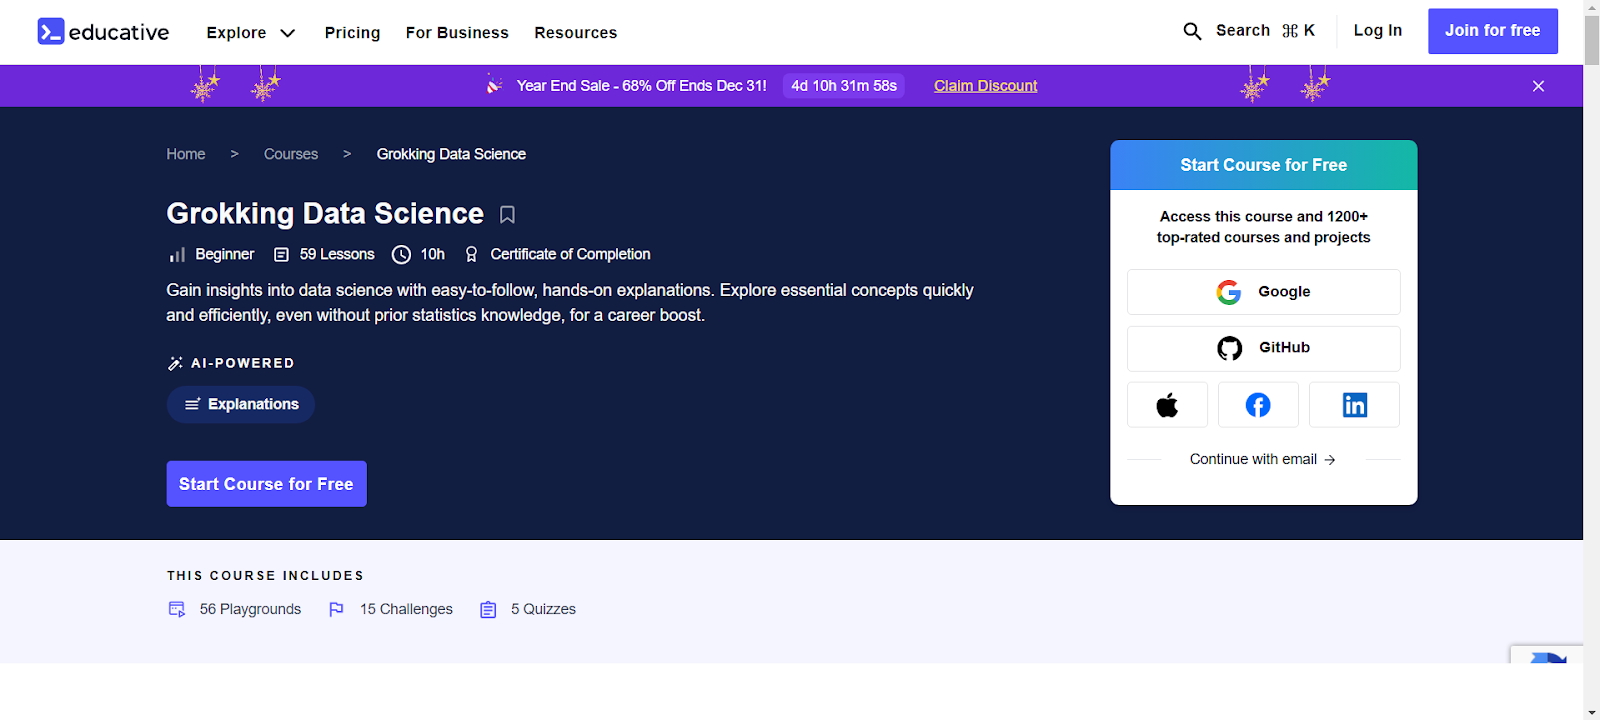
Task: Click the "Certificate of Completion" text
Action: click(x=570, y=254)
